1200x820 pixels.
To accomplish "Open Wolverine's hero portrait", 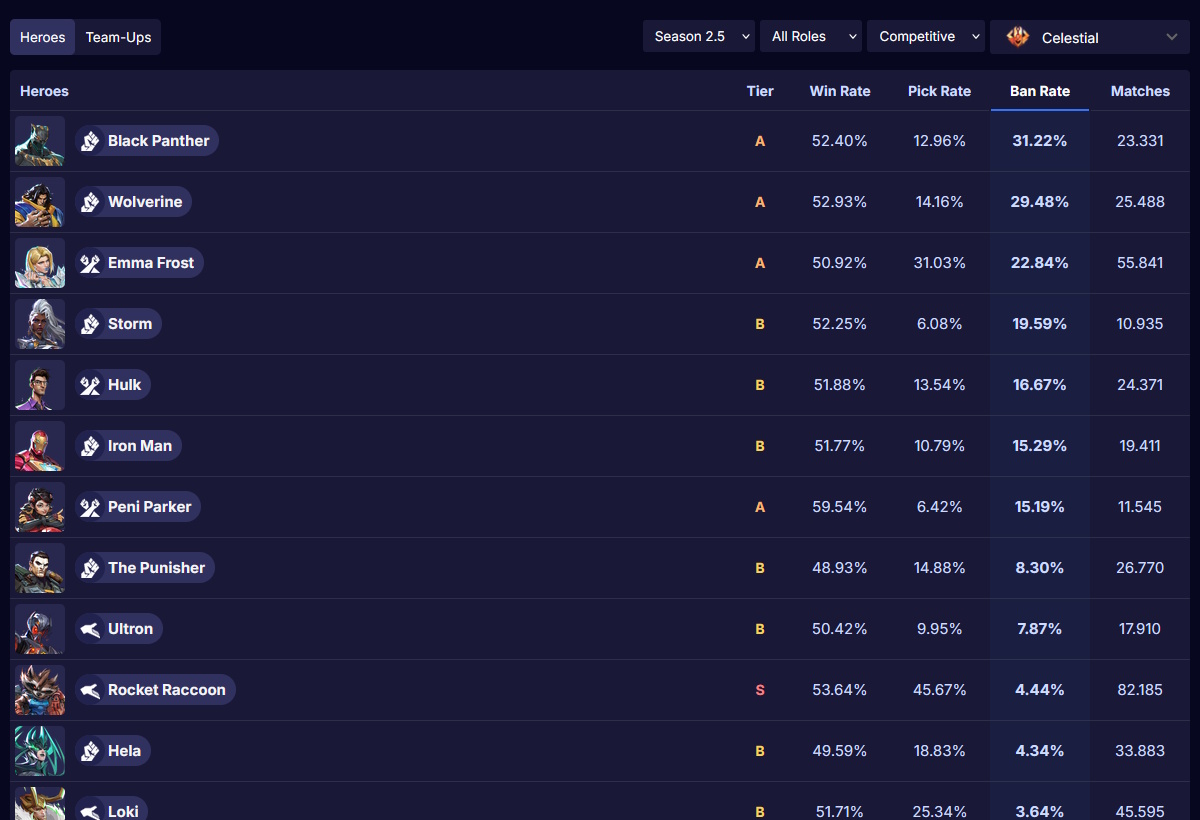I will 40,202.
